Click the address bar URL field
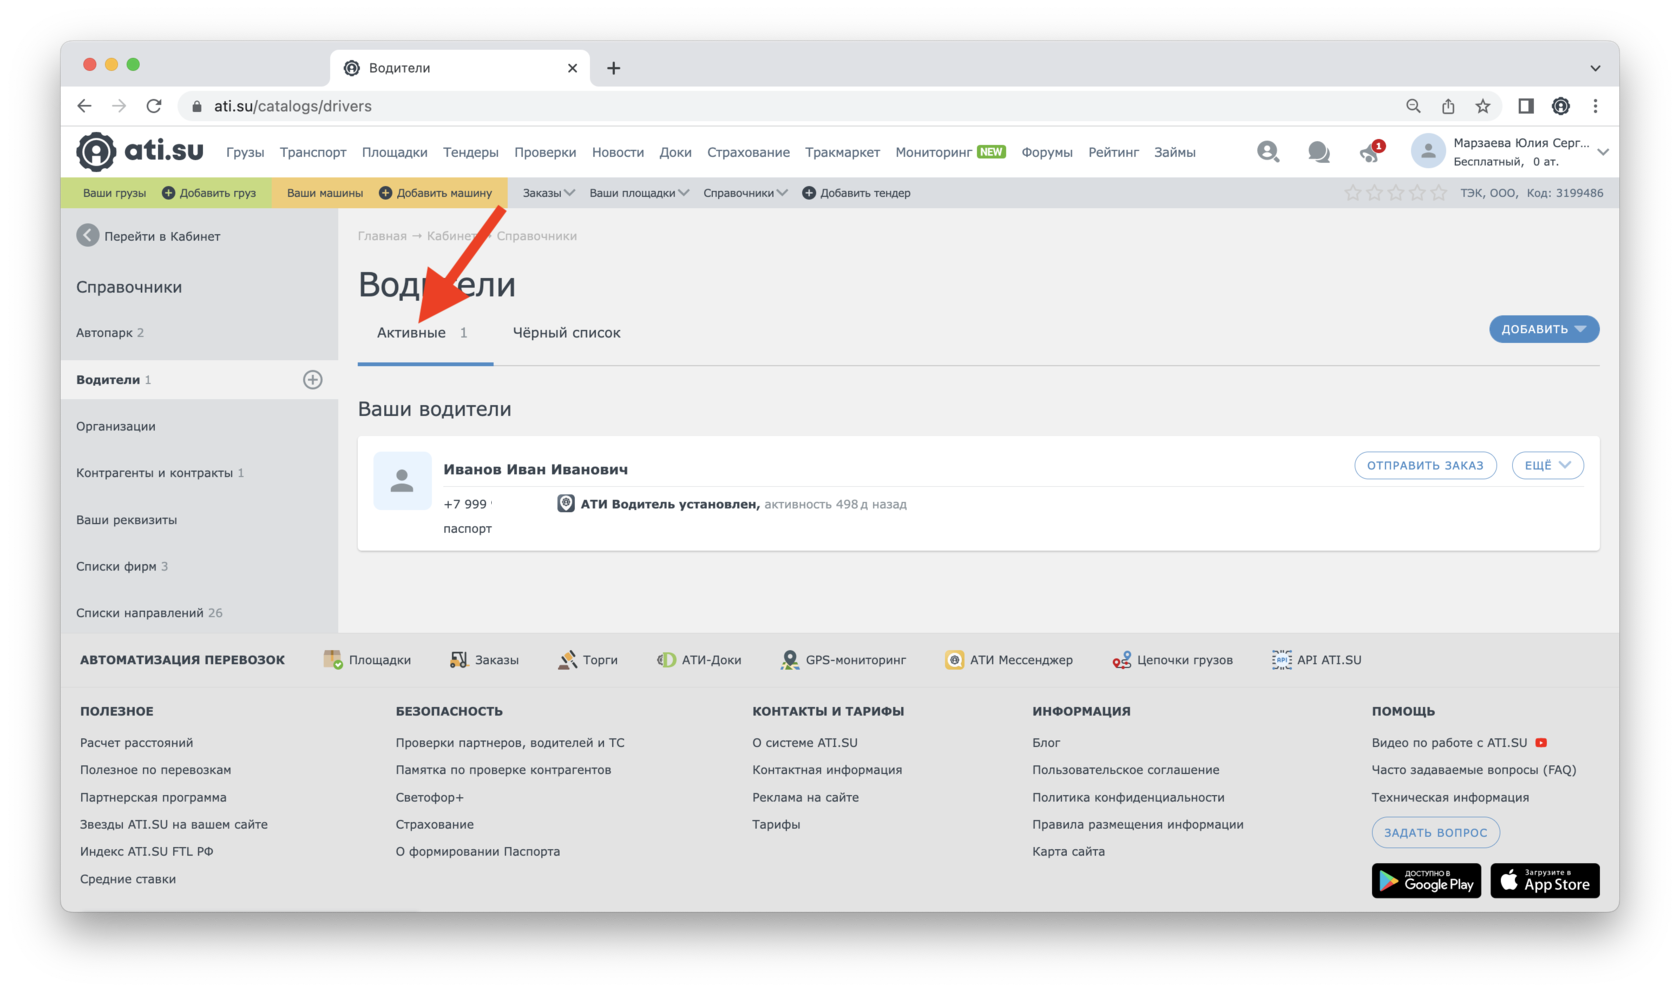Viewport: 1680px width, 992px height. click(790, 106)
